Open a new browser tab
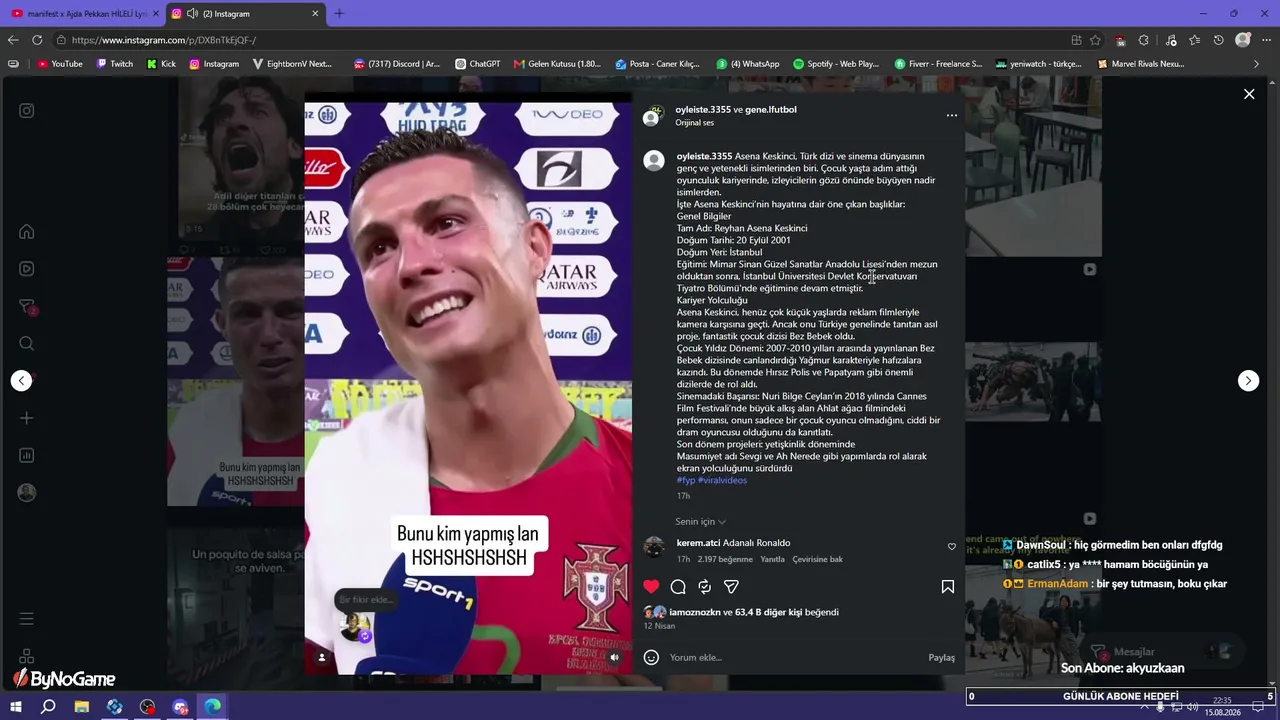The height and width of the screenshot is (720, 1280). 339,14
